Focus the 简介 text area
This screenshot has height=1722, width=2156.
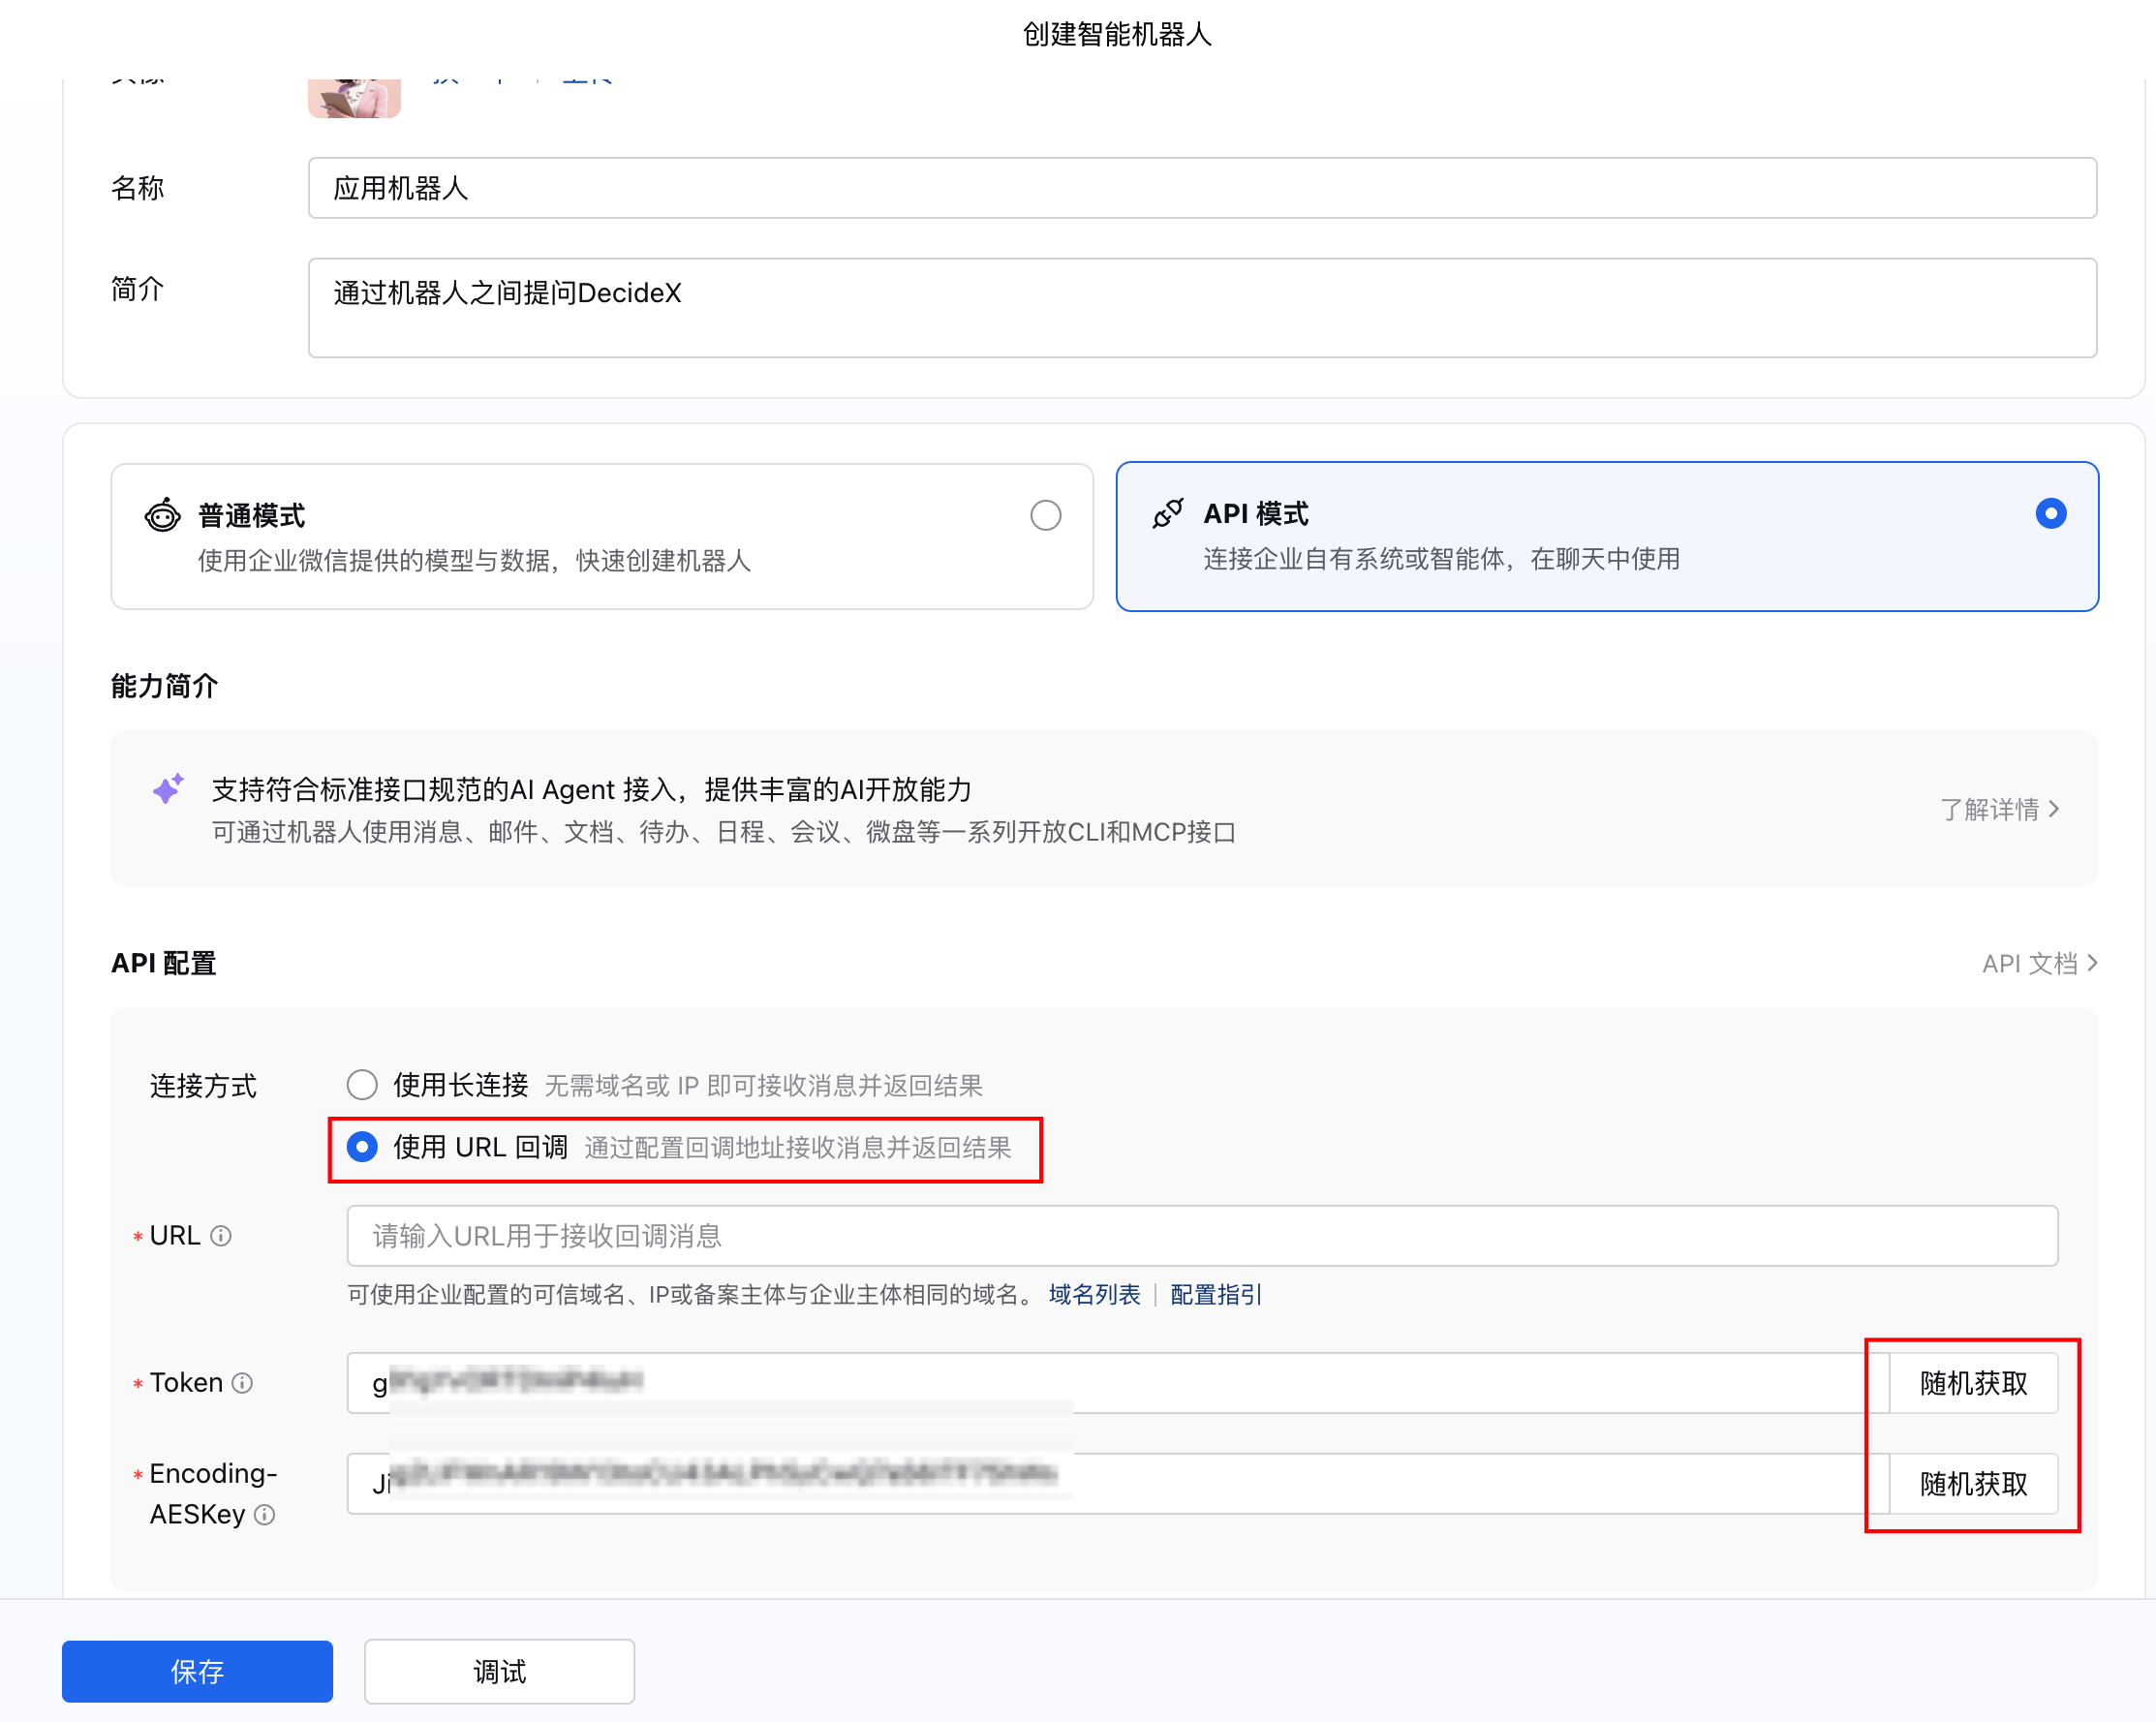click(x=1202, y=308)
